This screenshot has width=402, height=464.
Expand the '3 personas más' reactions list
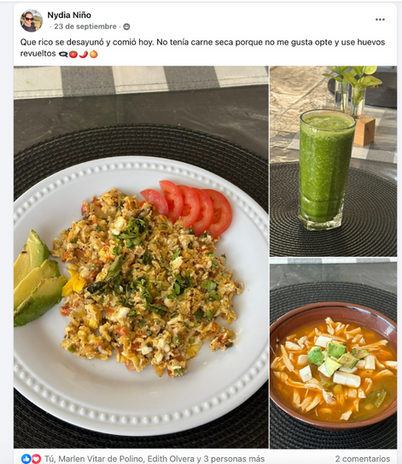pos(234,459)
